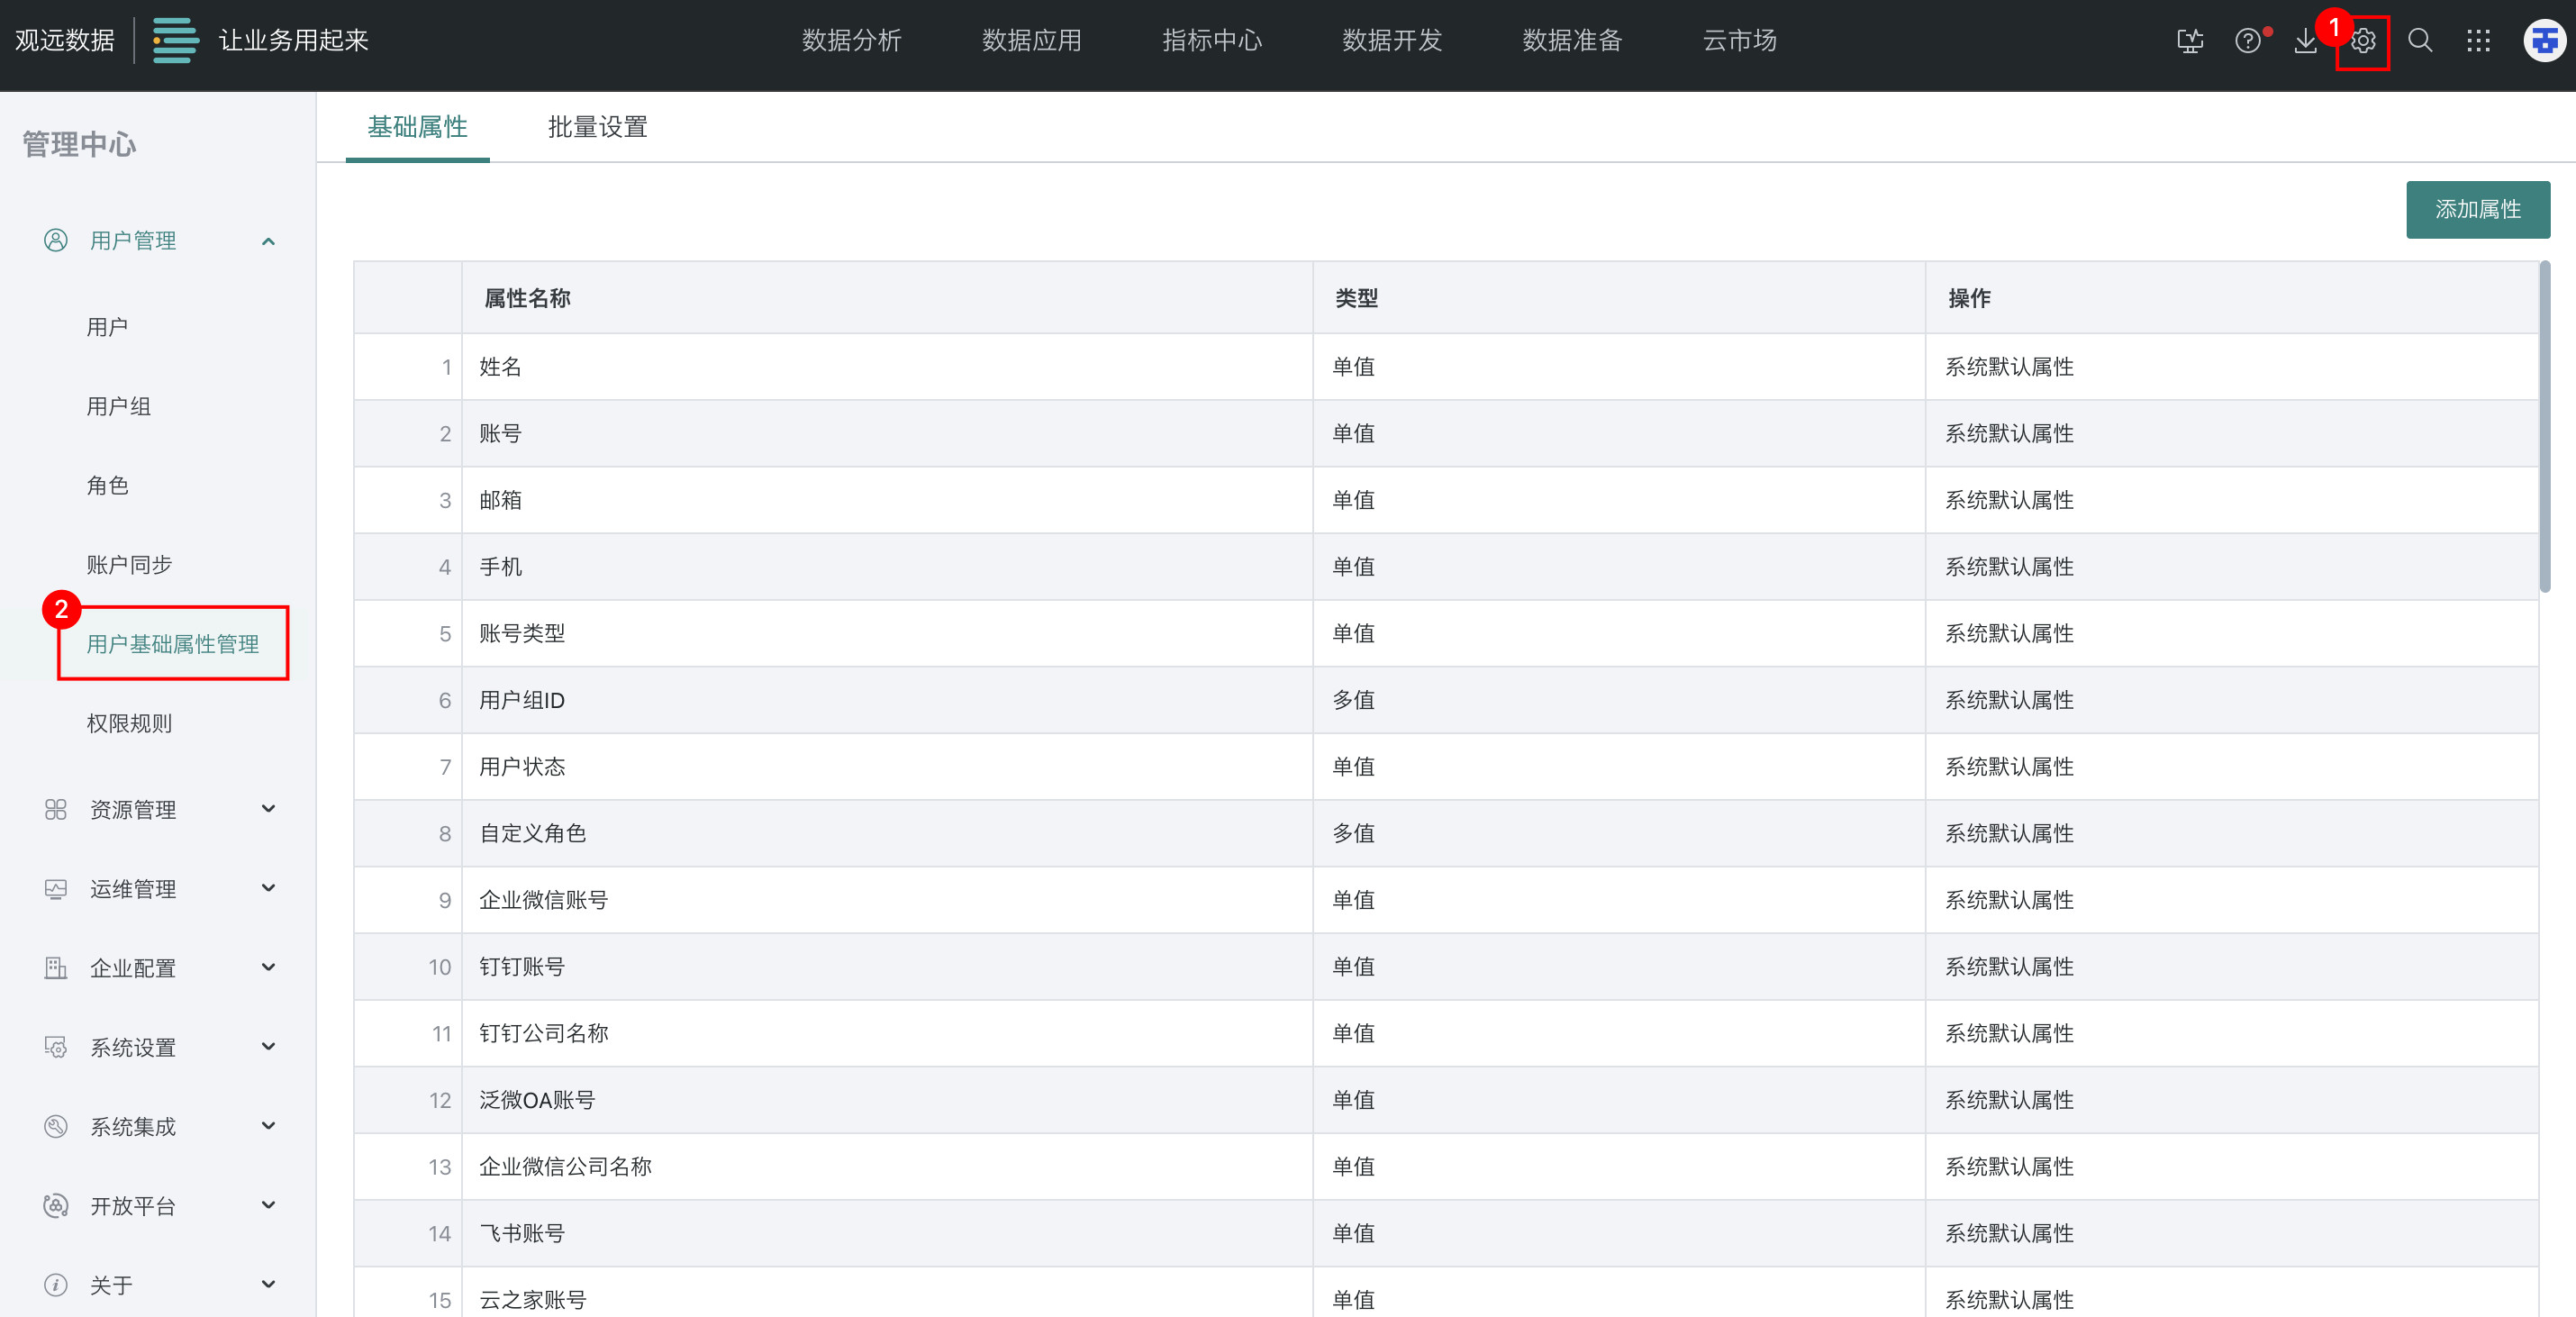Switch to the 批量设置 tab
Viewport: 2576px width, 1317px height.
click(597, 127)
